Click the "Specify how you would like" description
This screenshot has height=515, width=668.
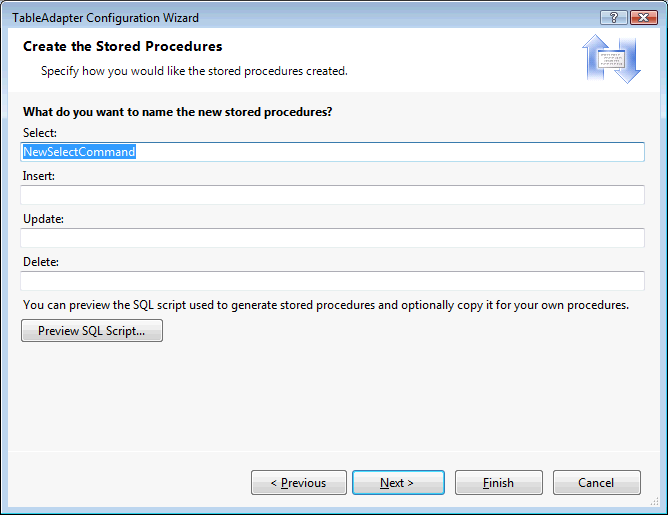pos(194,72)
